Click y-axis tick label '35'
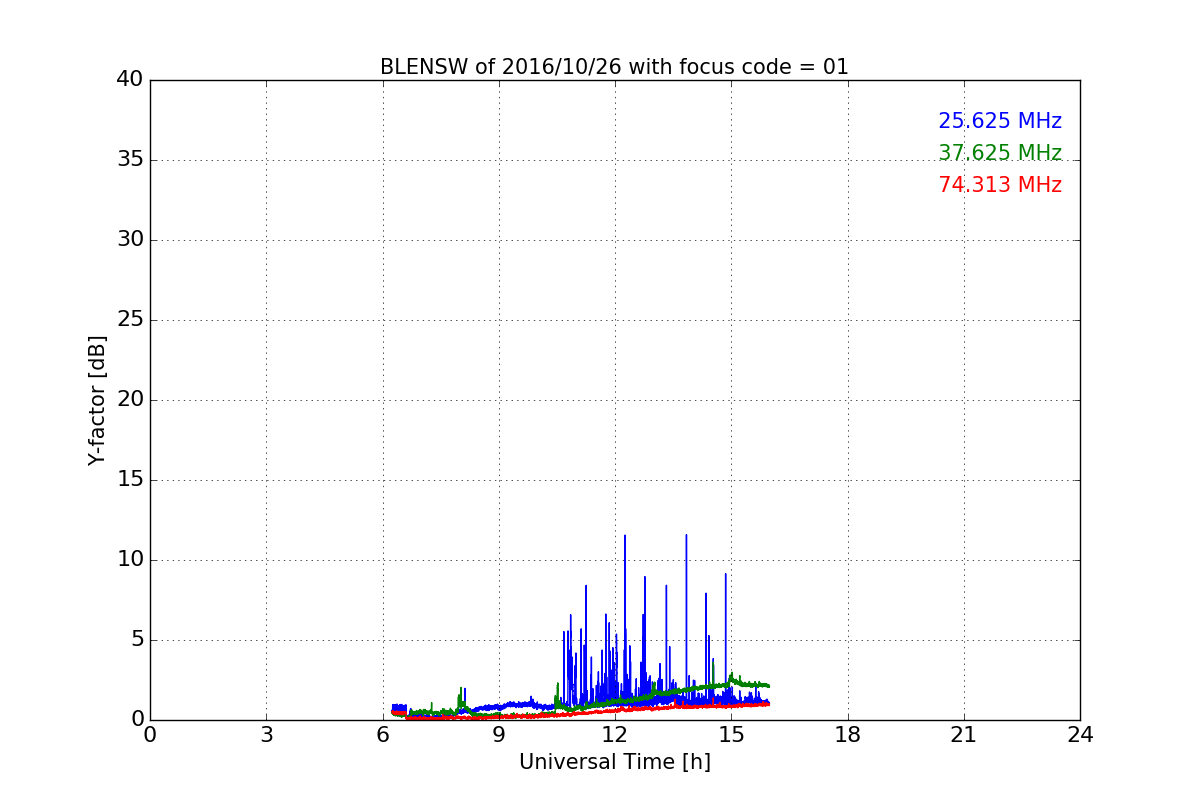 [131, 160]
